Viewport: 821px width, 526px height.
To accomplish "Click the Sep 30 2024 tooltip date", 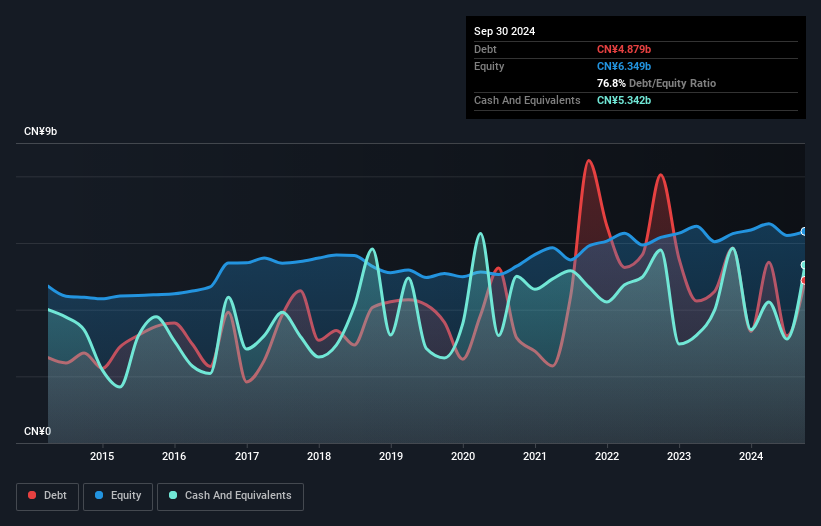I will tap(504, 31).
